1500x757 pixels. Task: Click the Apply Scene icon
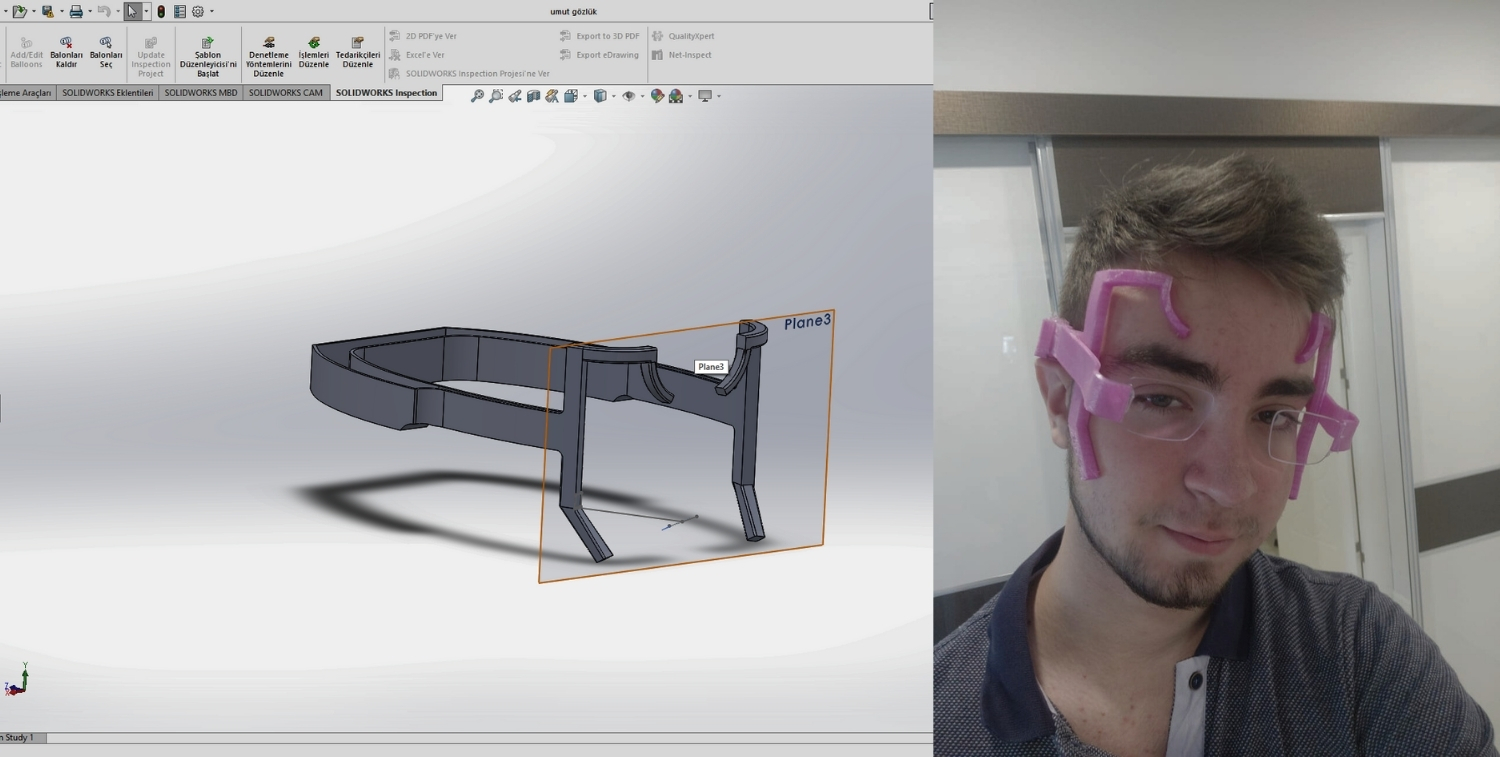coord(676,96)
